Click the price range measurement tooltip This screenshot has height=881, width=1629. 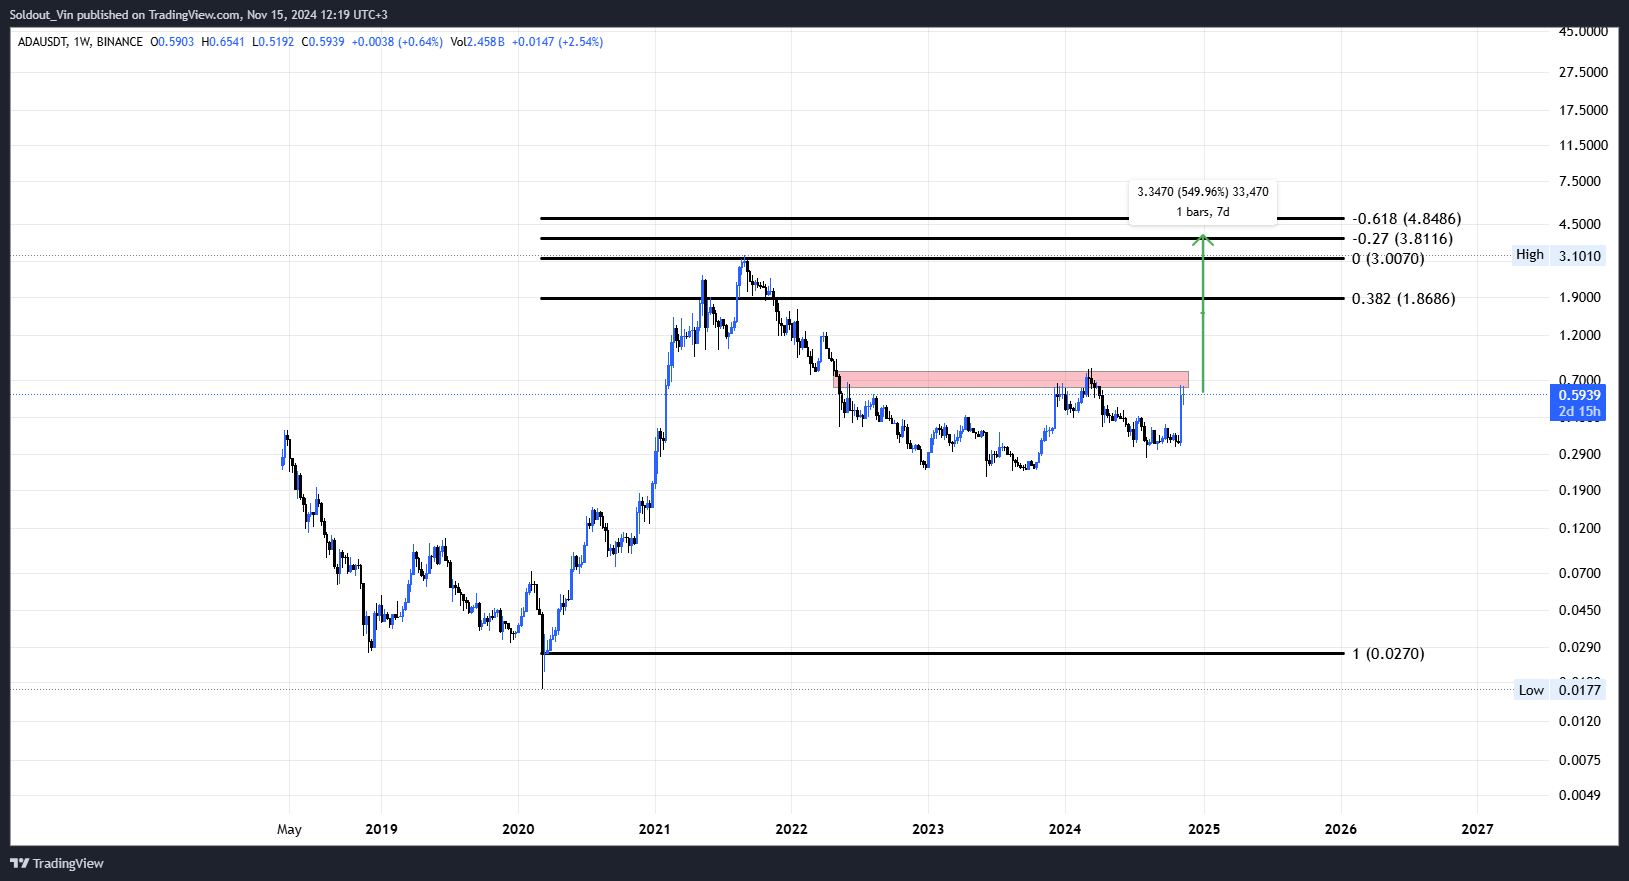pos(1203,202)
